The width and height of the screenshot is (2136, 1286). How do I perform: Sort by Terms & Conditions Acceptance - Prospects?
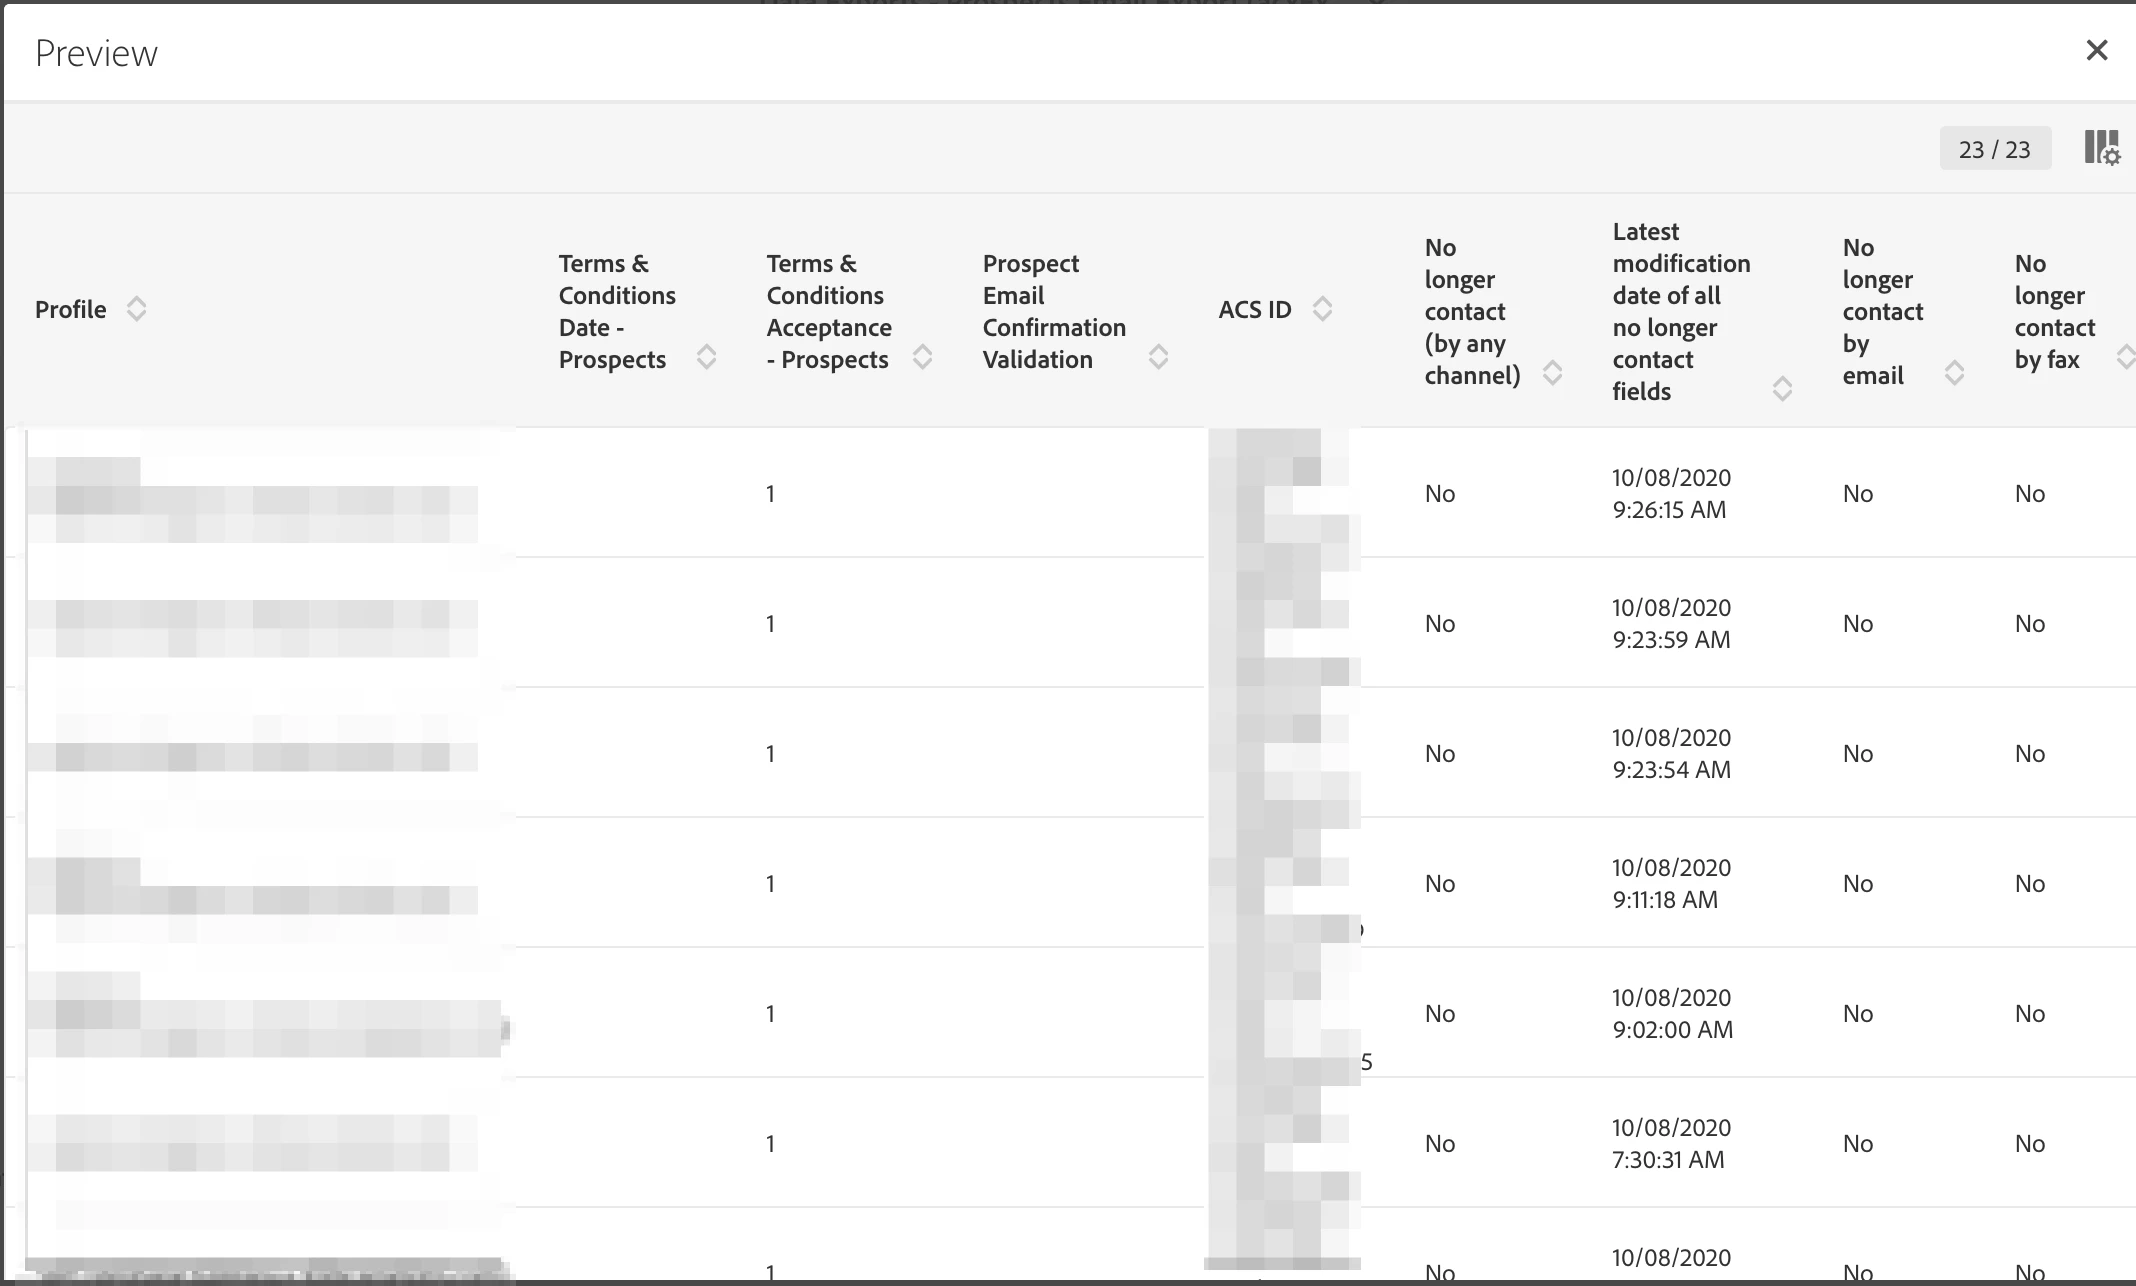coord(922,357)
